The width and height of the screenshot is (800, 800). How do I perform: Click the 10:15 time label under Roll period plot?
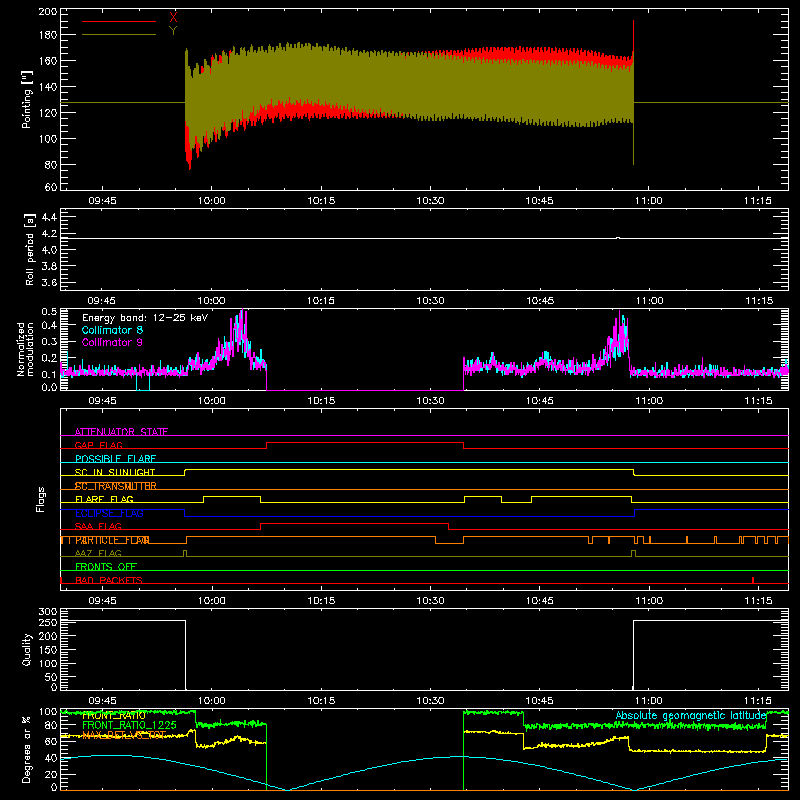(321, 301)
